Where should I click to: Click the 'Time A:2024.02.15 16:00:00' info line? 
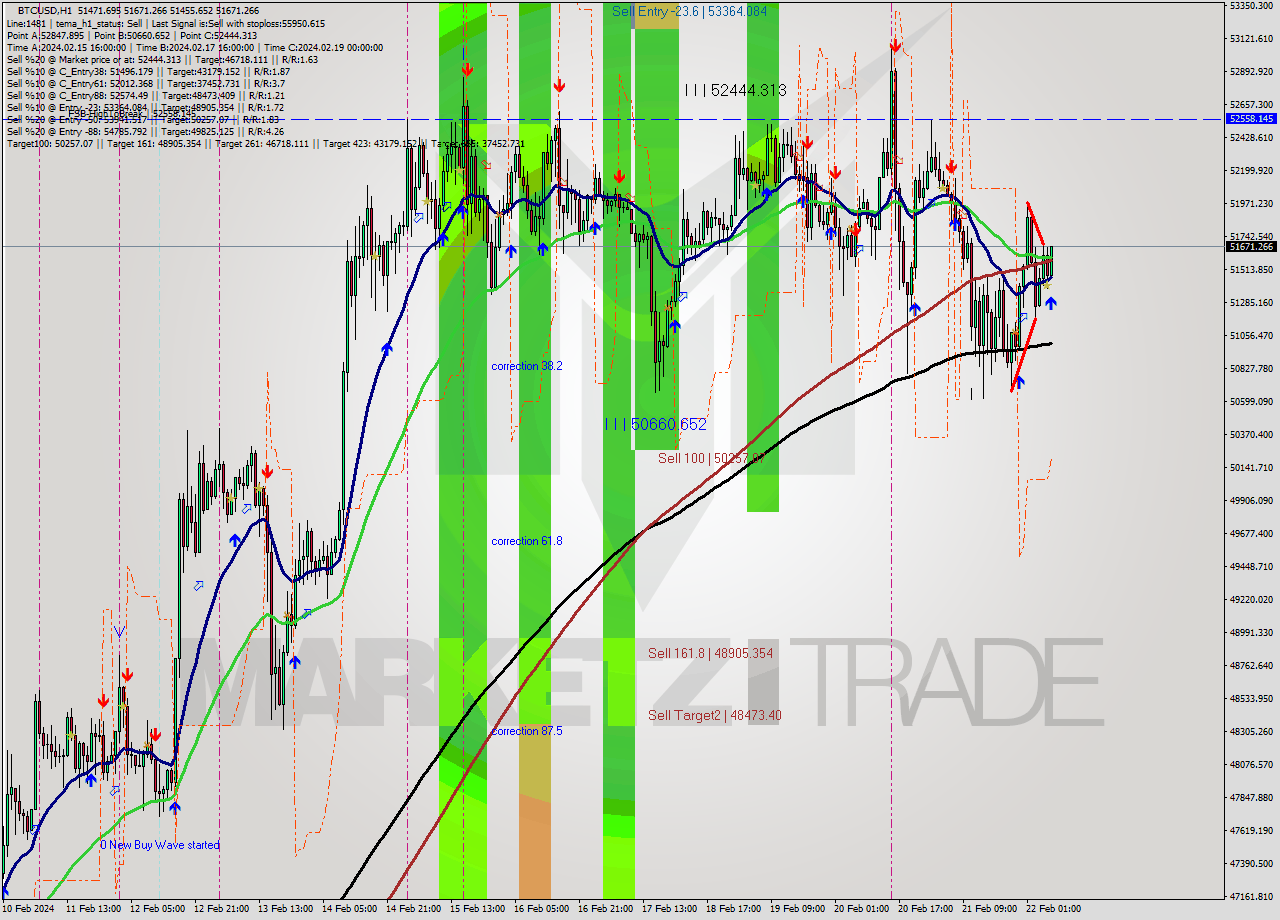pyautogui.click(x=194, y=47)
